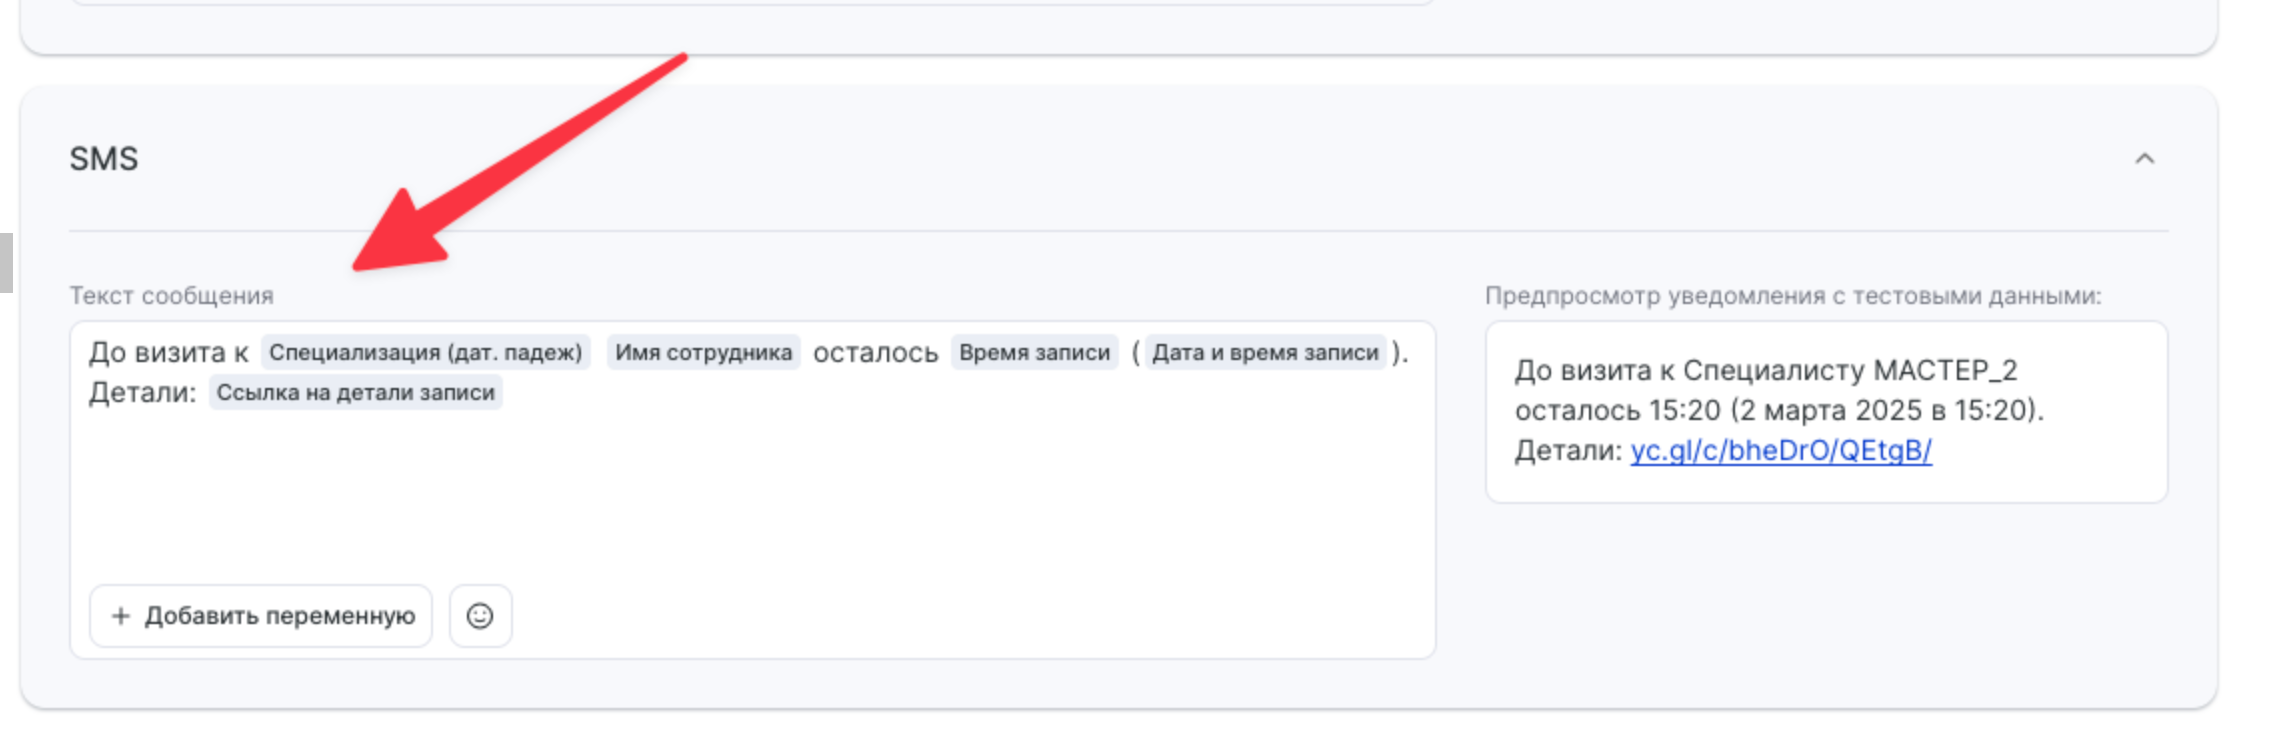The width and height of the screenshot is (2273, 747).
Task: Select the Дата и время записи chip
Action: [x=1265, y=353]
